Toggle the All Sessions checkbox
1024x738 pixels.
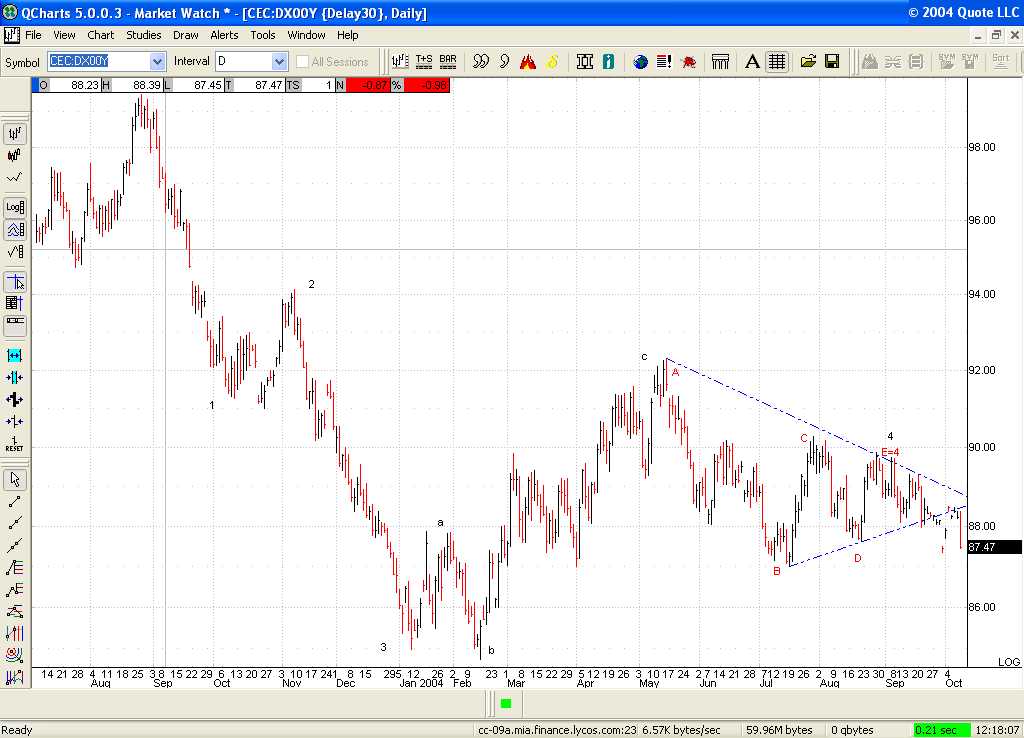click(x=302, y=61)
